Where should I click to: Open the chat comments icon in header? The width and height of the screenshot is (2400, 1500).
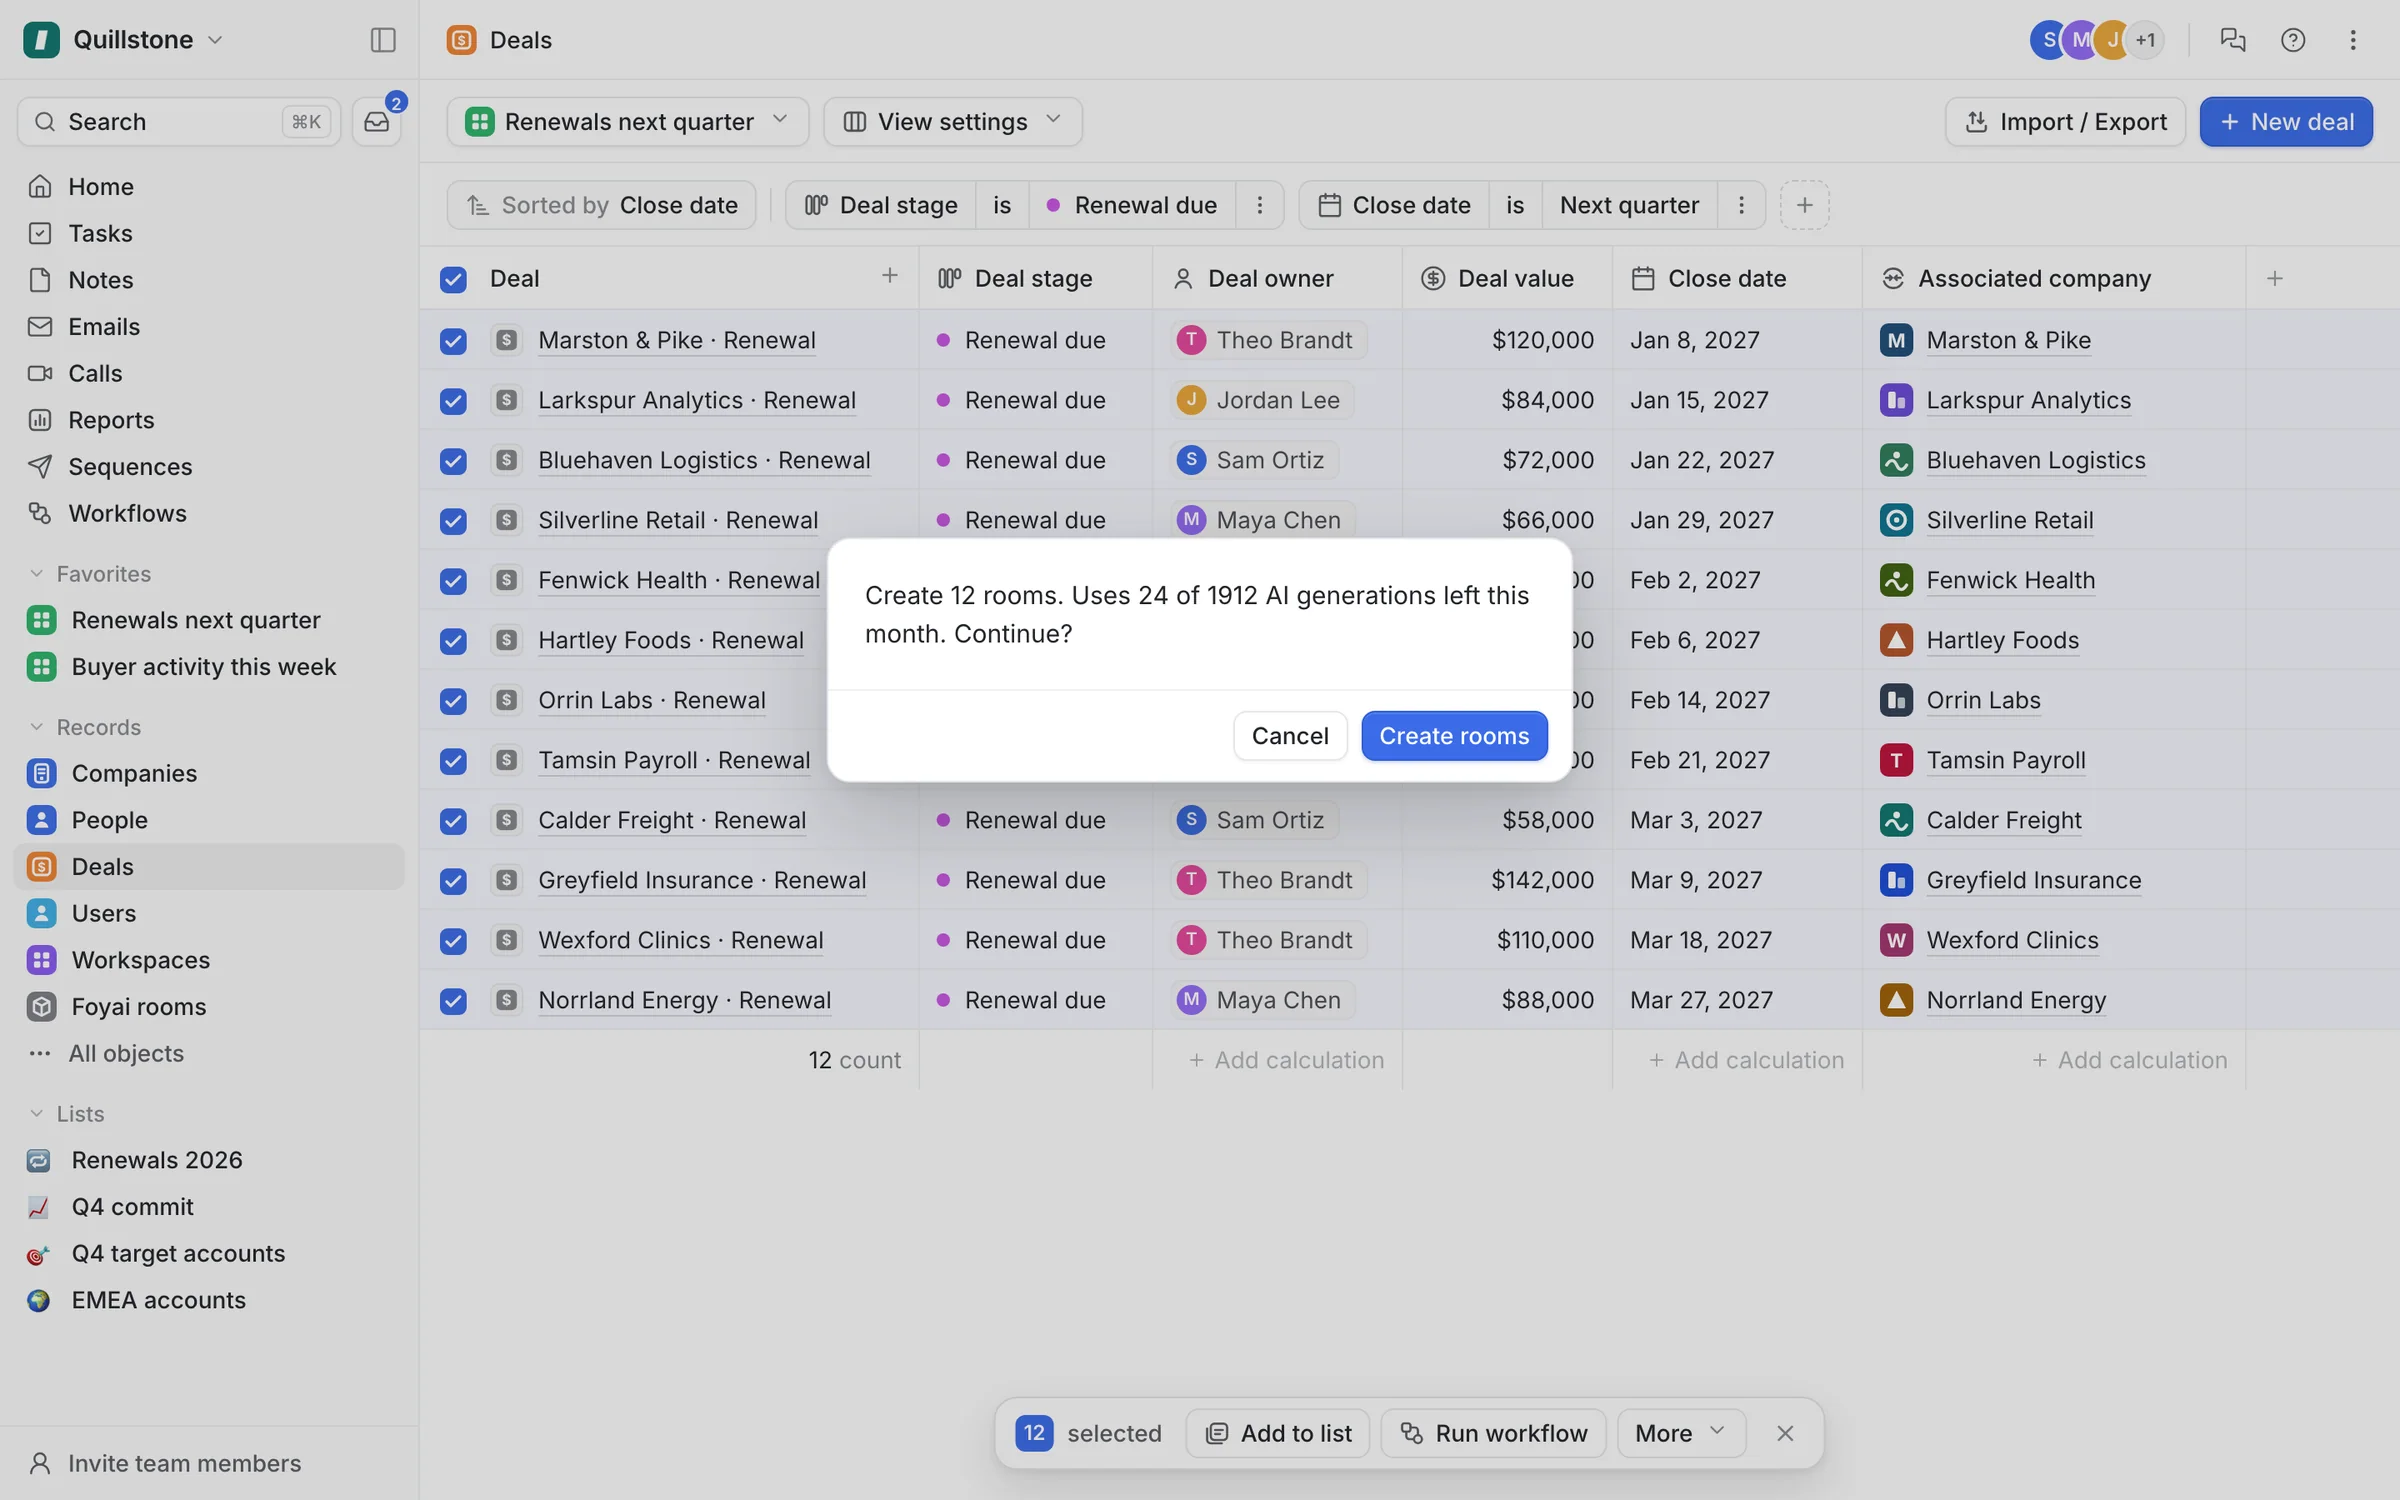[2232, 40]
